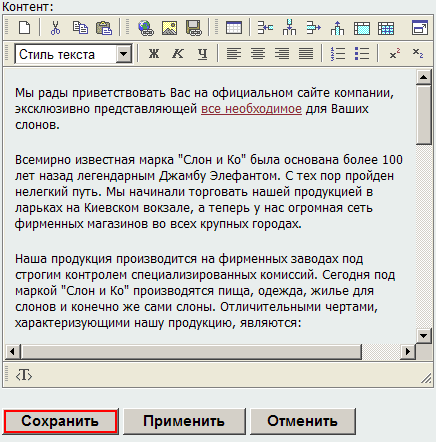Click the Insert image icon
The width and height of the screenshot is (436, 442).
click(170, 28)
